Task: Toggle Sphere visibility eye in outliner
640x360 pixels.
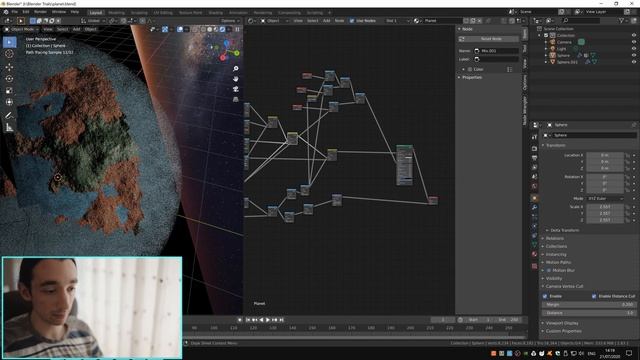Action: pos(634,55)
